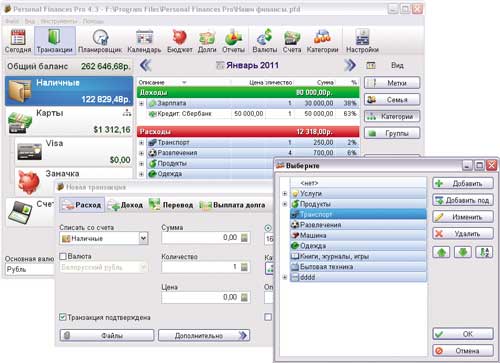Expand dddd category in Выберите dialog
Viewport: 500px width, 363px height.
click(x=285, y=277)
